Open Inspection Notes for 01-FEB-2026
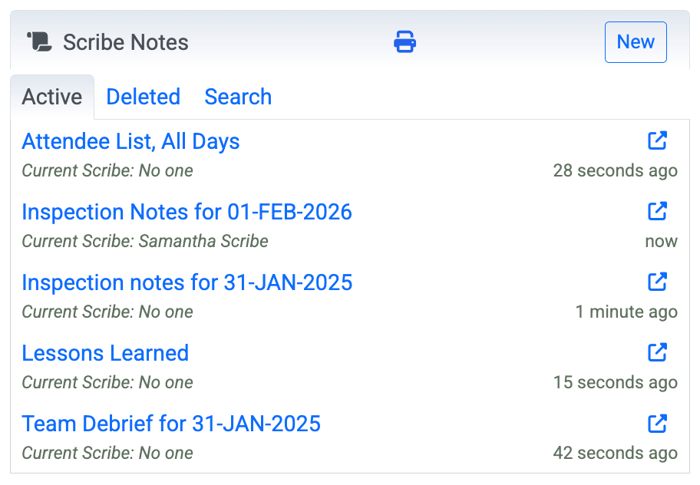The image size is (700, 485). (x=187, y=212)
